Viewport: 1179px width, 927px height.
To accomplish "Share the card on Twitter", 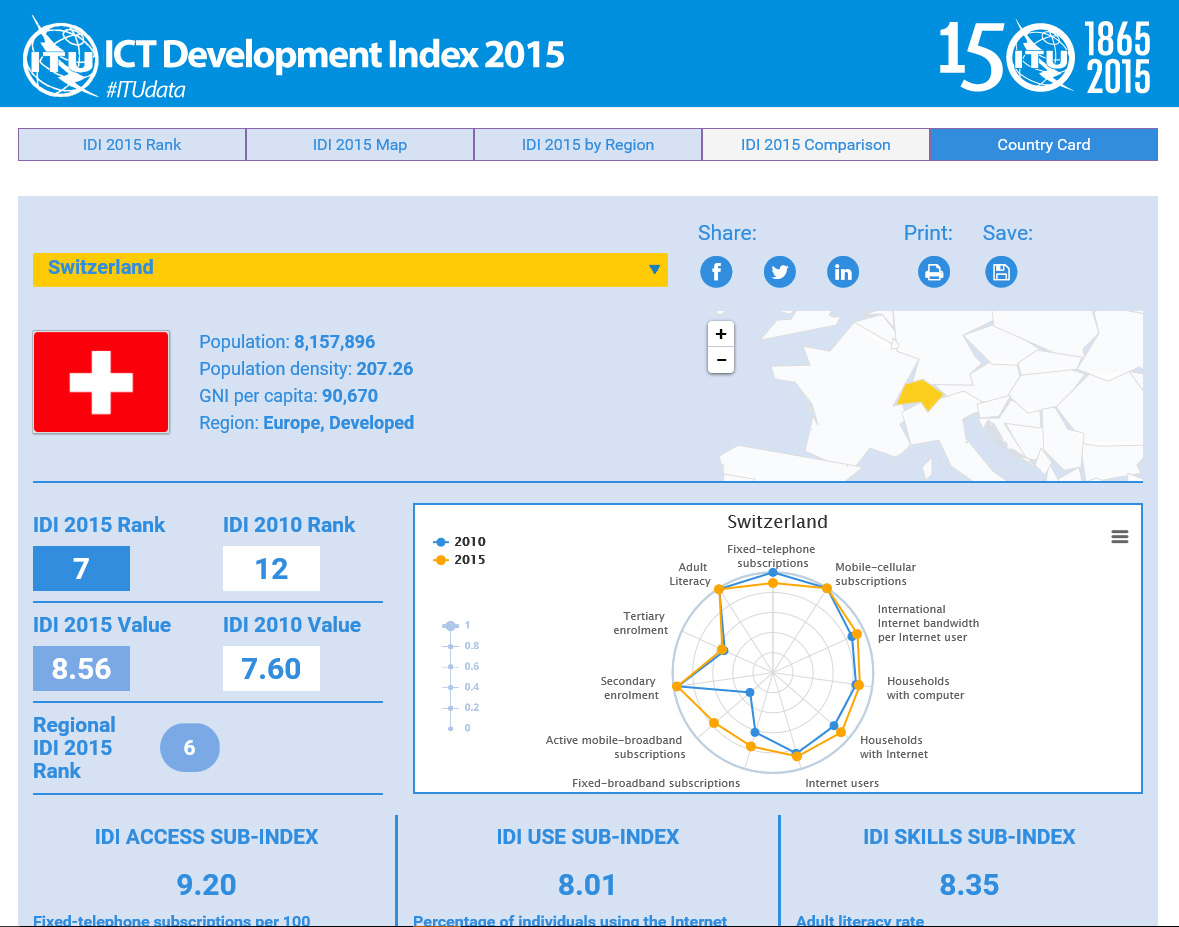I will coord(780,271).
